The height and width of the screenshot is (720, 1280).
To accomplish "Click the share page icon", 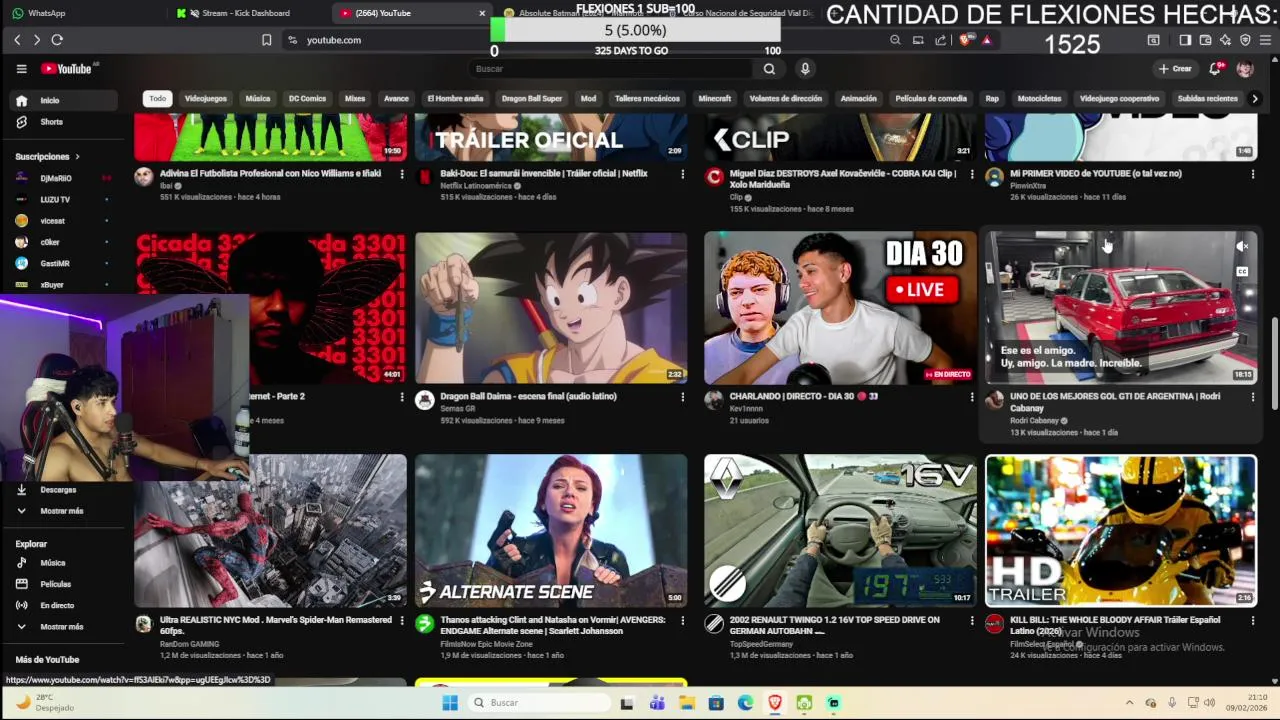I will click(941, 40).
